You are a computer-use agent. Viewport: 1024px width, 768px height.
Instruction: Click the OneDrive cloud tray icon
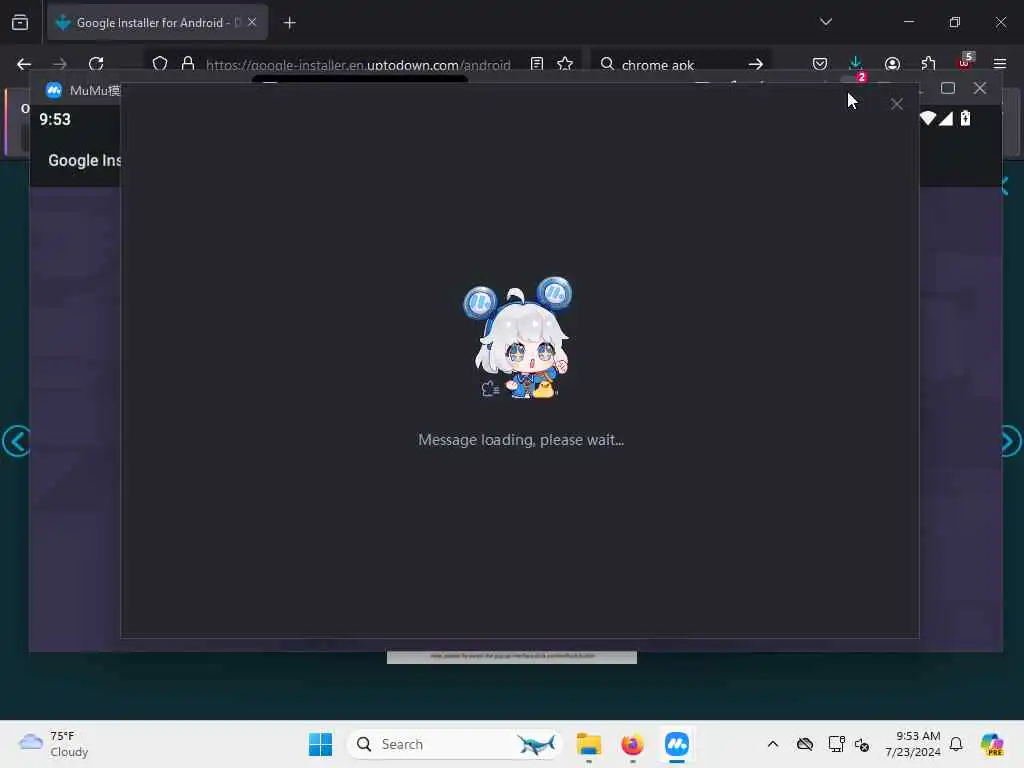point(805,744)
